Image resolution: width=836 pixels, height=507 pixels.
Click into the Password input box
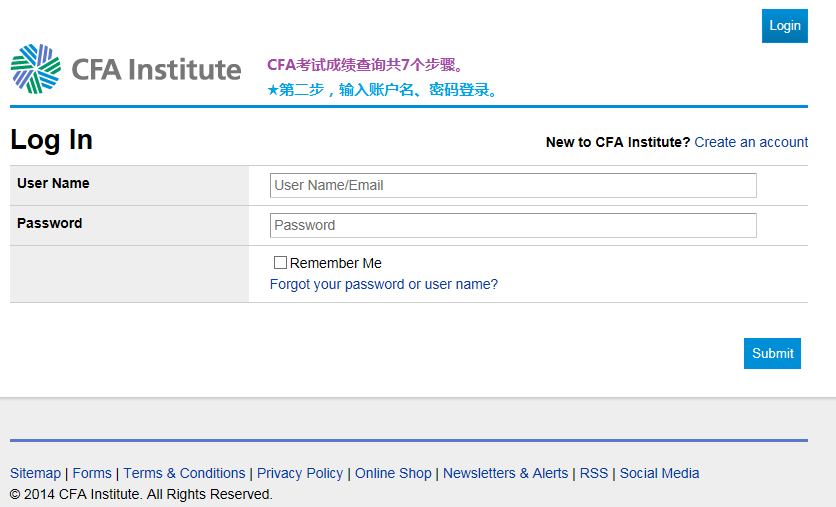[513, 225]
